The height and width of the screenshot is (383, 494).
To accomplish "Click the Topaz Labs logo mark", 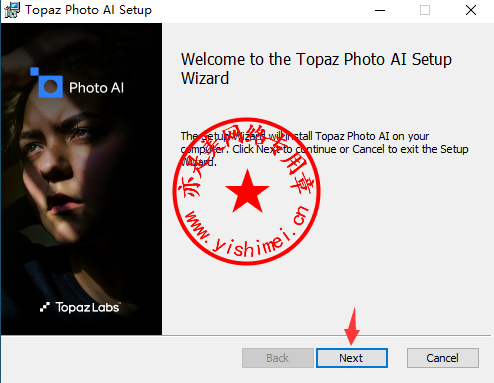I will click(45, 307).
